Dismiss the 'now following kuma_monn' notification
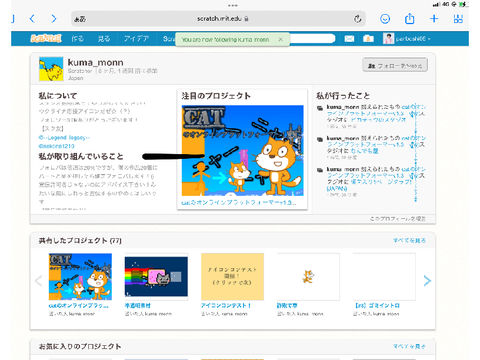 click(281, 39)
